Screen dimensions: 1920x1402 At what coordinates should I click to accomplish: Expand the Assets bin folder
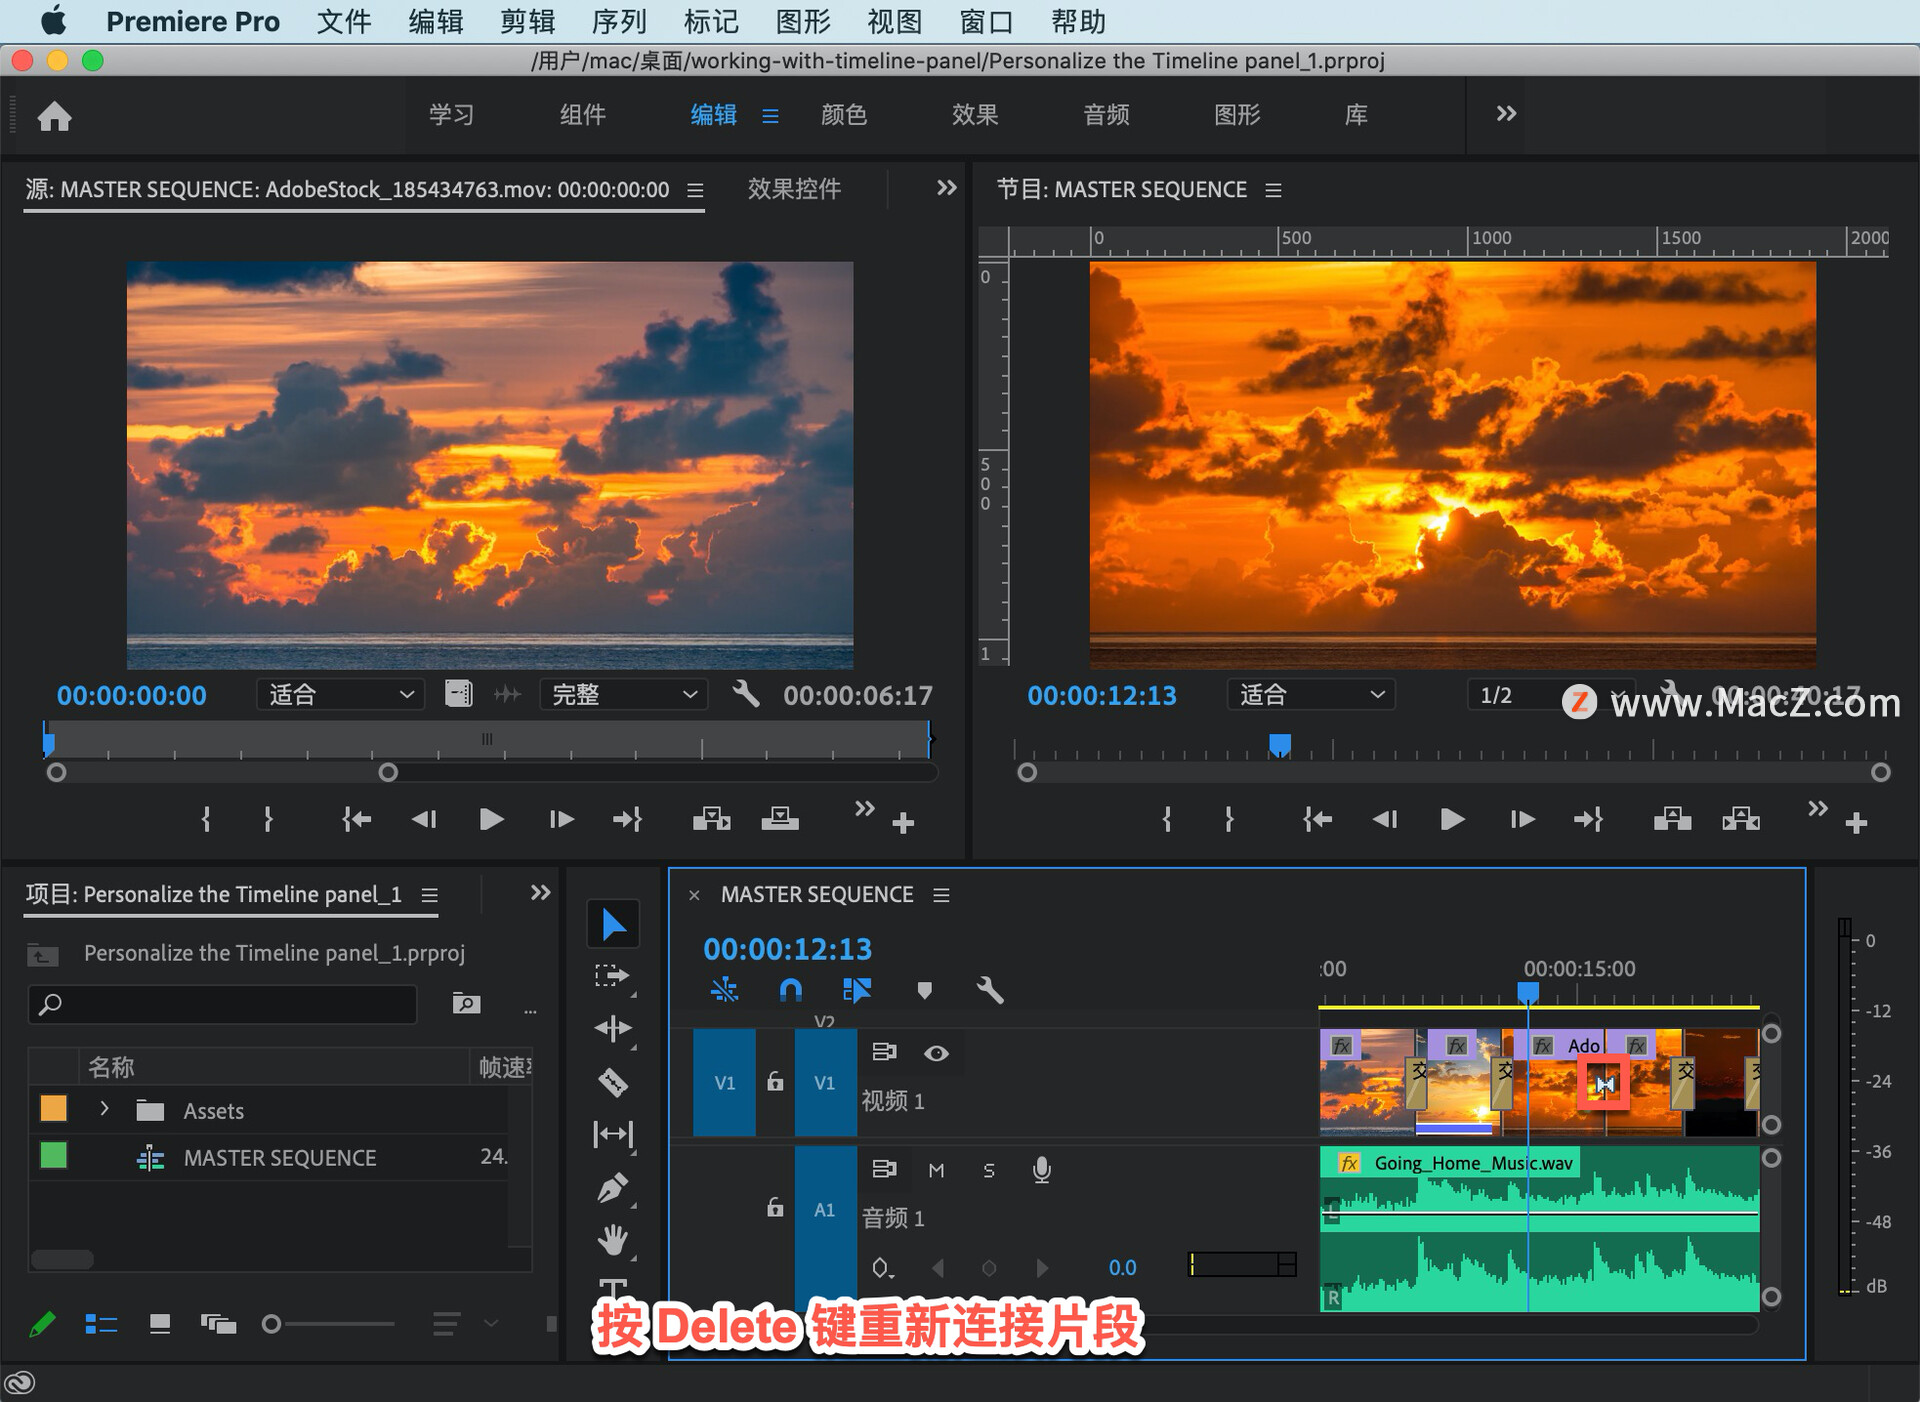[x=104, y=1109]
